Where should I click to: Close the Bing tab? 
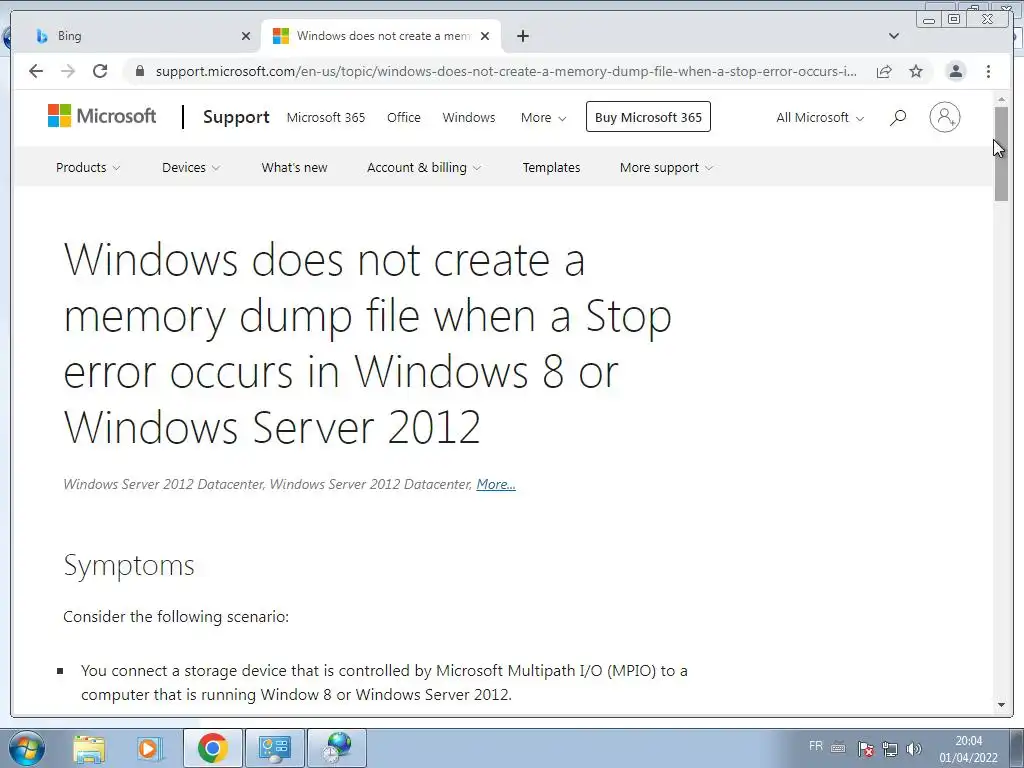(246, 36)
